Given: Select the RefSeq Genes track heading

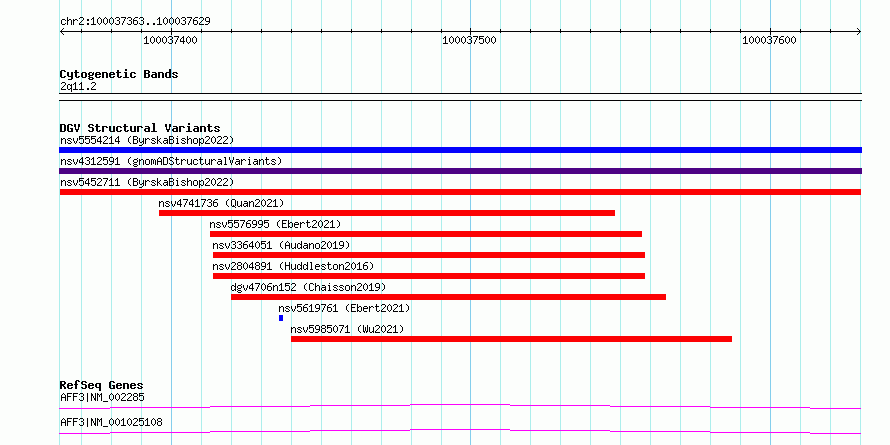Looking at the screenshot, I should coord(101,385).
